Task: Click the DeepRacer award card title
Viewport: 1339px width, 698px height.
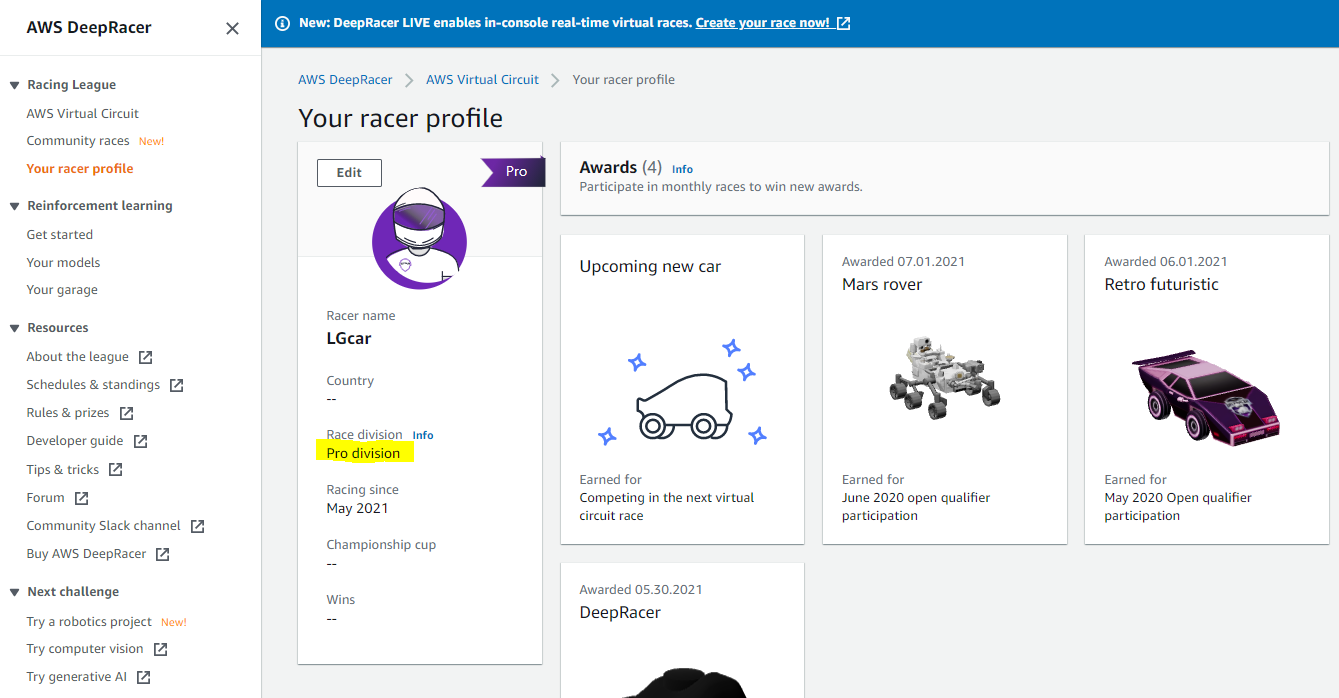Action: [x=620, y=613]
